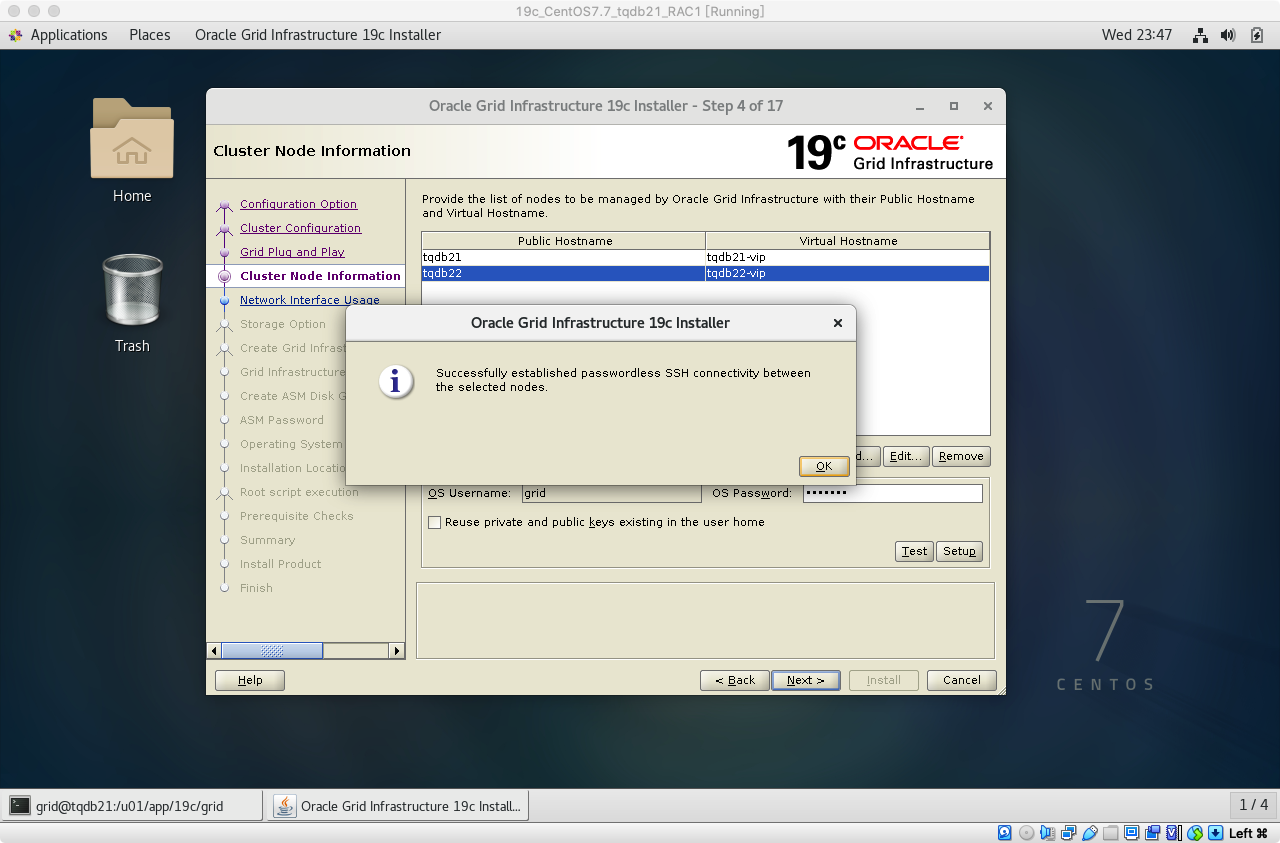Select tqdb21 public hostname row

tap(564, 257)
